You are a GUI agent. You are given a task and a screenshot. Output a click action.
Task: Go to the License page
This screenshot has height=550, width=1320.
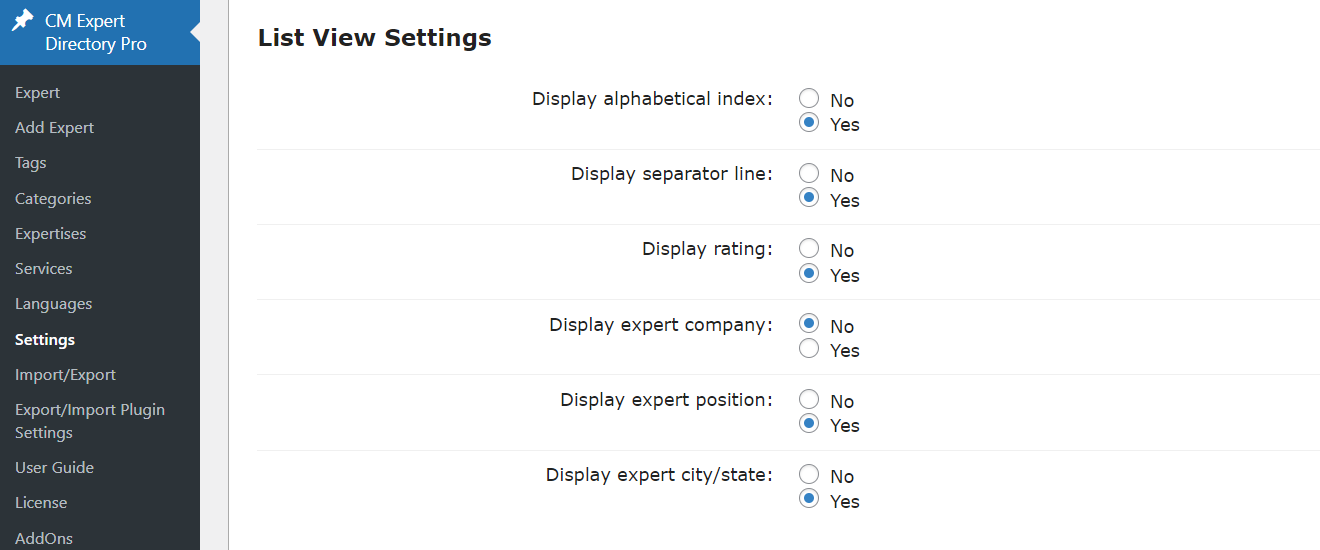tap(41, 503)
